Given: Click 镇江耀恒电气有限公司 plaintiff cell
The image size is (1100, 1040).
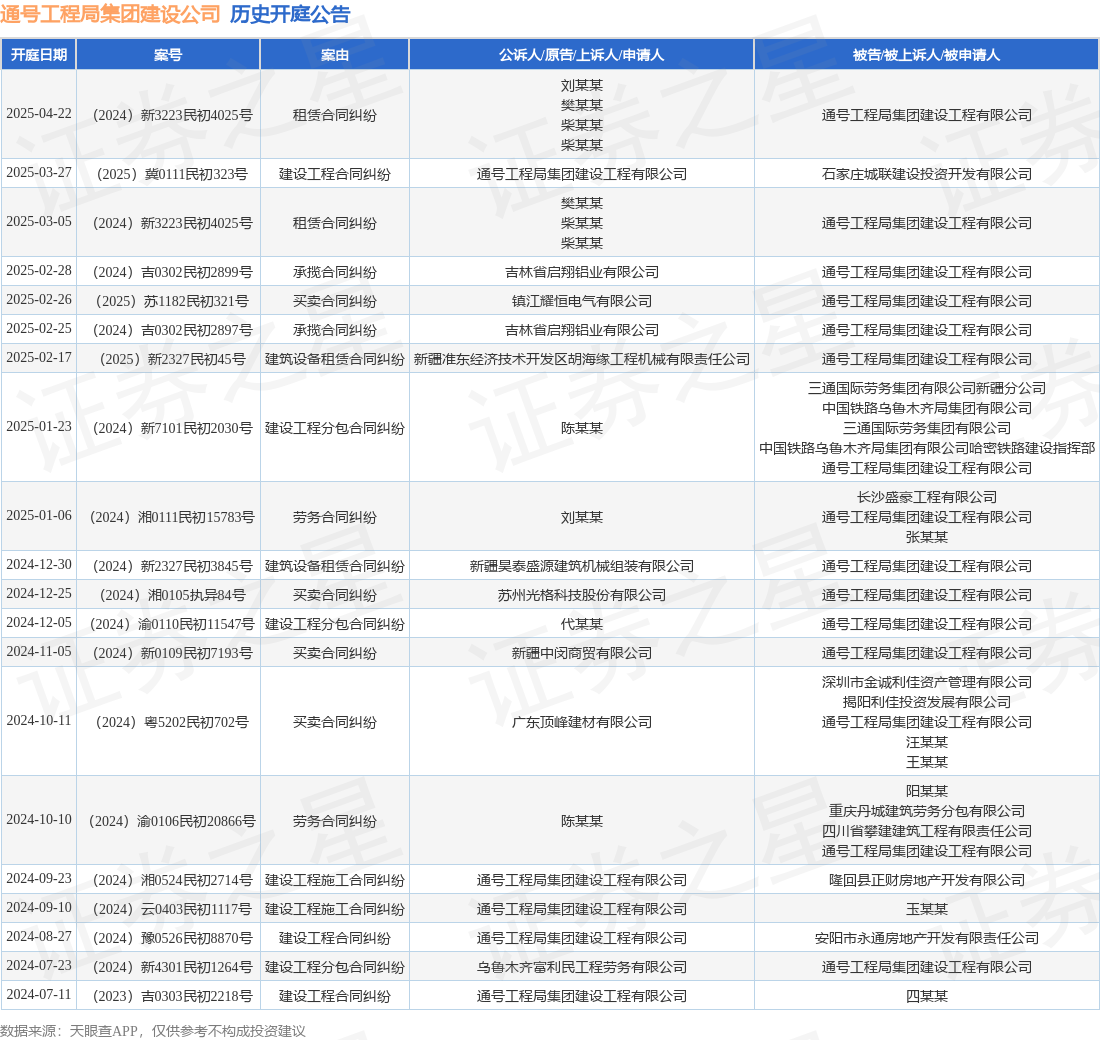Looking at the screenshot, I should coord(582,301).
